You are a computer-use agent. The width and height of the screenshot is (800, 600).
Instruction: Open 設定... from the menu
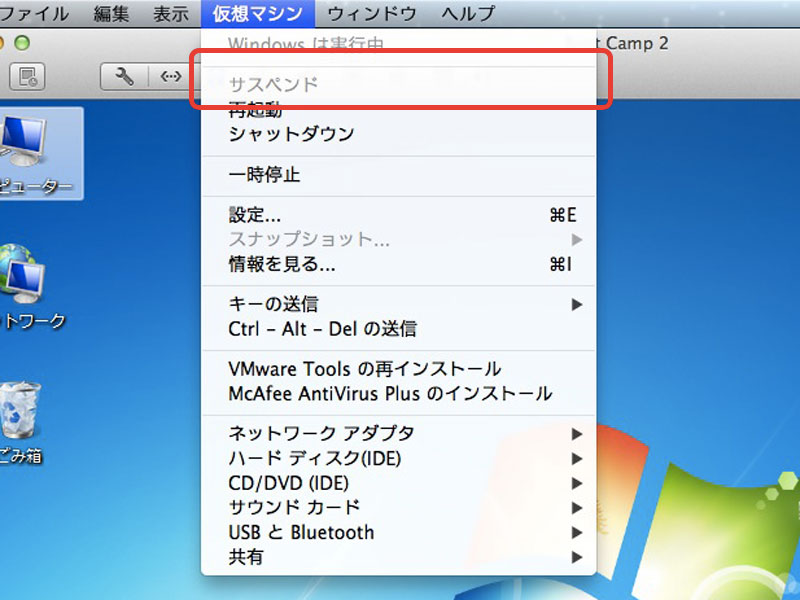click(x=398, y=215)
